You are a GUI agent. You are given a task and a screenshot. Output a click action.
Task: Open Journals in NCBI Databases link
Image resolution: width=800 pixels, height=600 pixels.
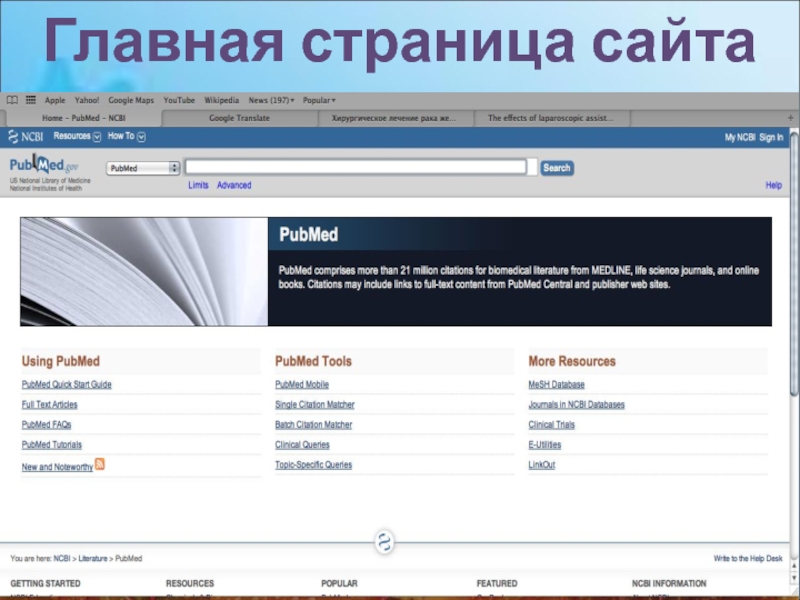click(577, 405)
